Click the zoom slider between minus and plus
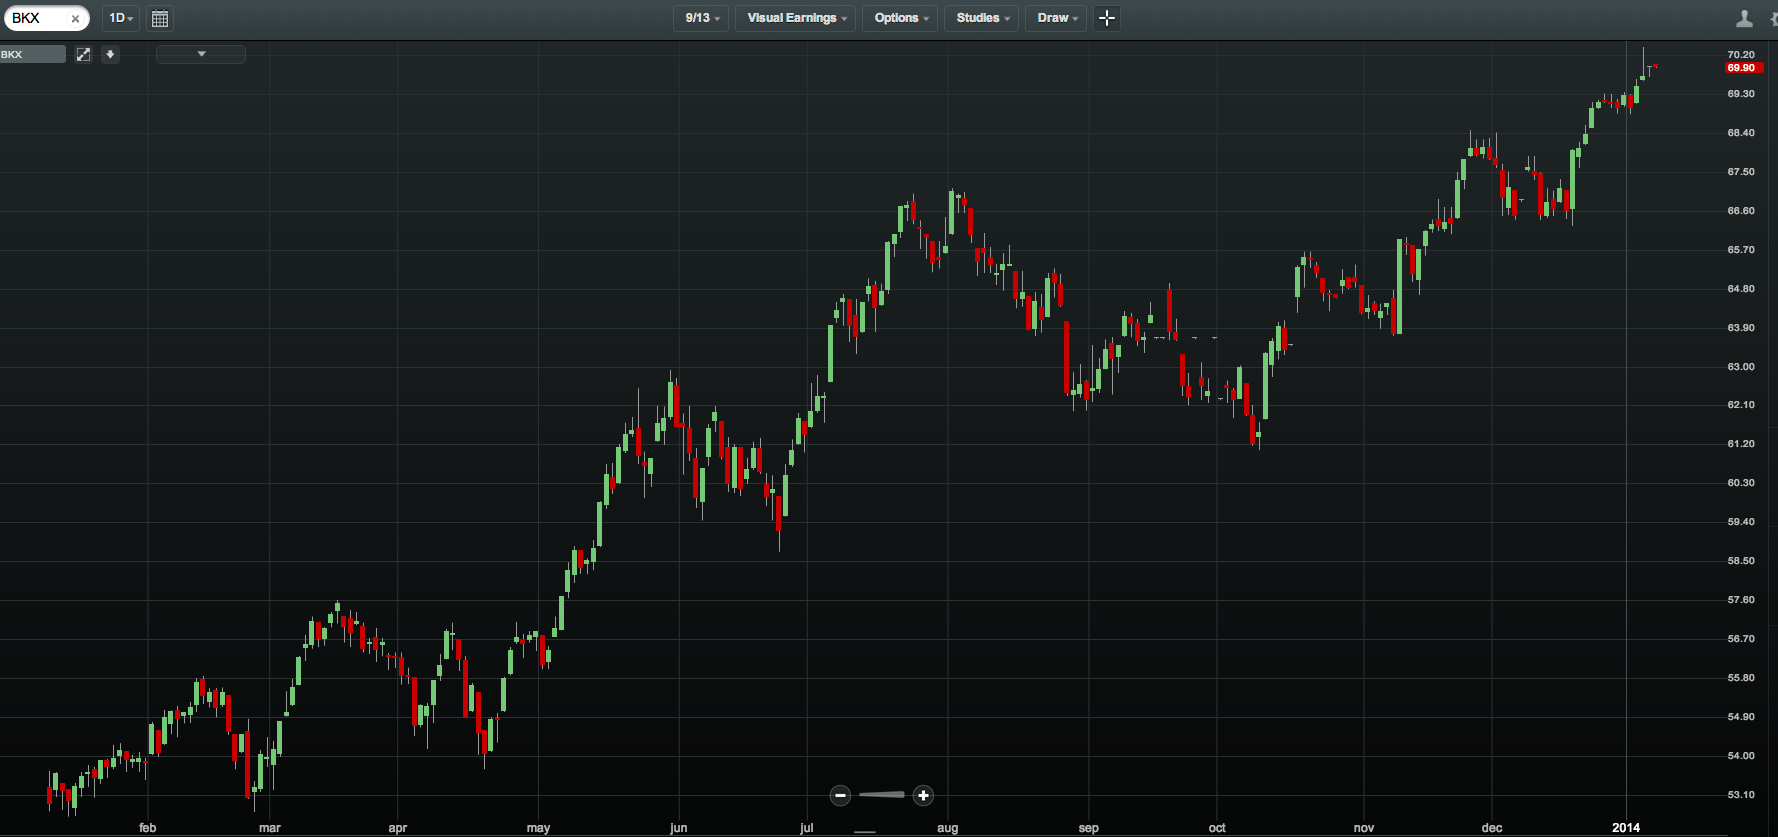Viewport: 1778px width, 837px height. pos(882,795)
